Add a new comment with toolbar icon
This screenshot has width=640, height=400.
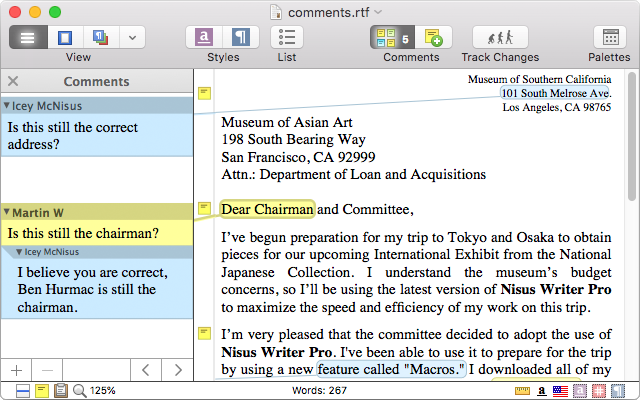[433, 38]
